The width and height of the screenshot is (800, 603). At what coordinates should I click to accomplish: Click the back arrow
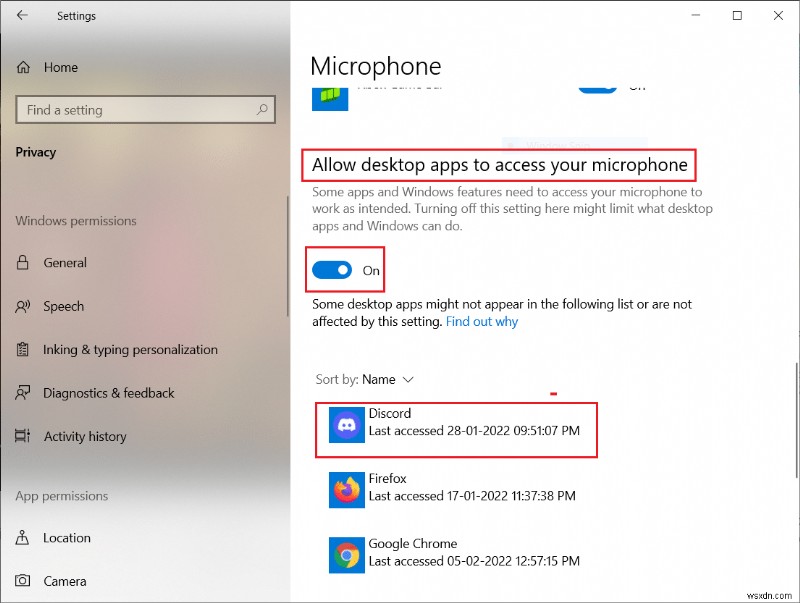[x=20, y=15]
